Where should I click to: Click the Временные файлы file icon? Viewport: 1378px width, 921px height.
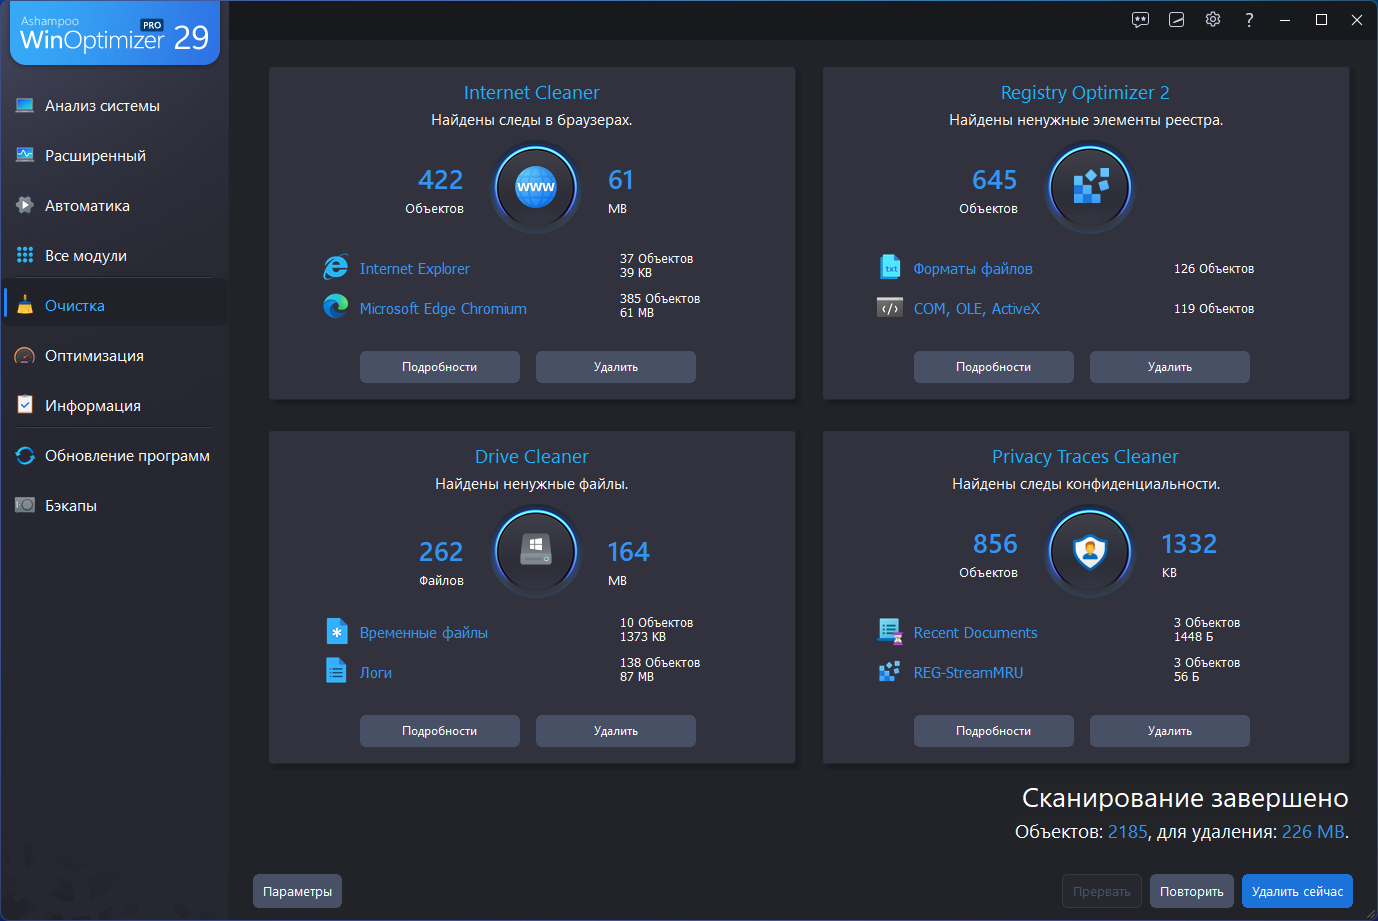coord(337,631)
